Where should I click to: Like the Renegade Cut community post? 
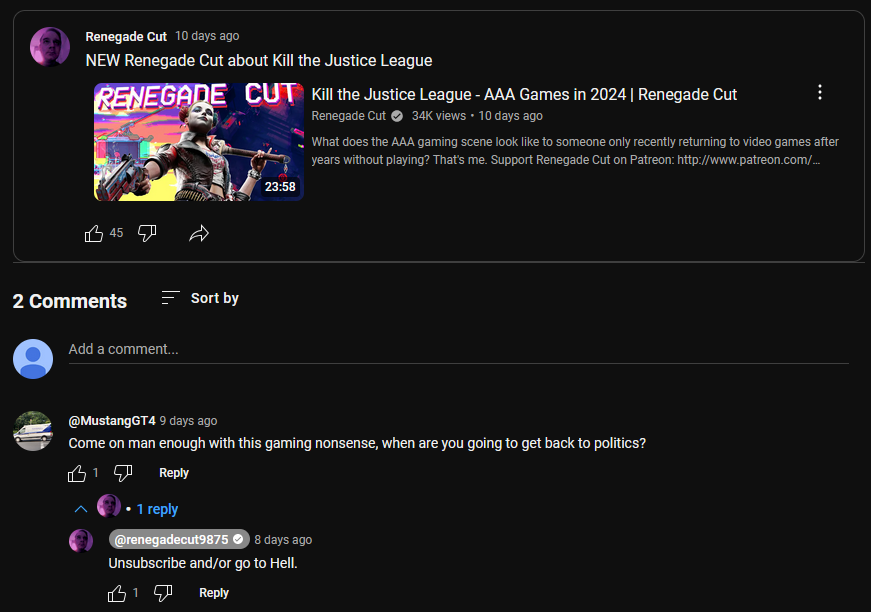(x=94, y=234)
